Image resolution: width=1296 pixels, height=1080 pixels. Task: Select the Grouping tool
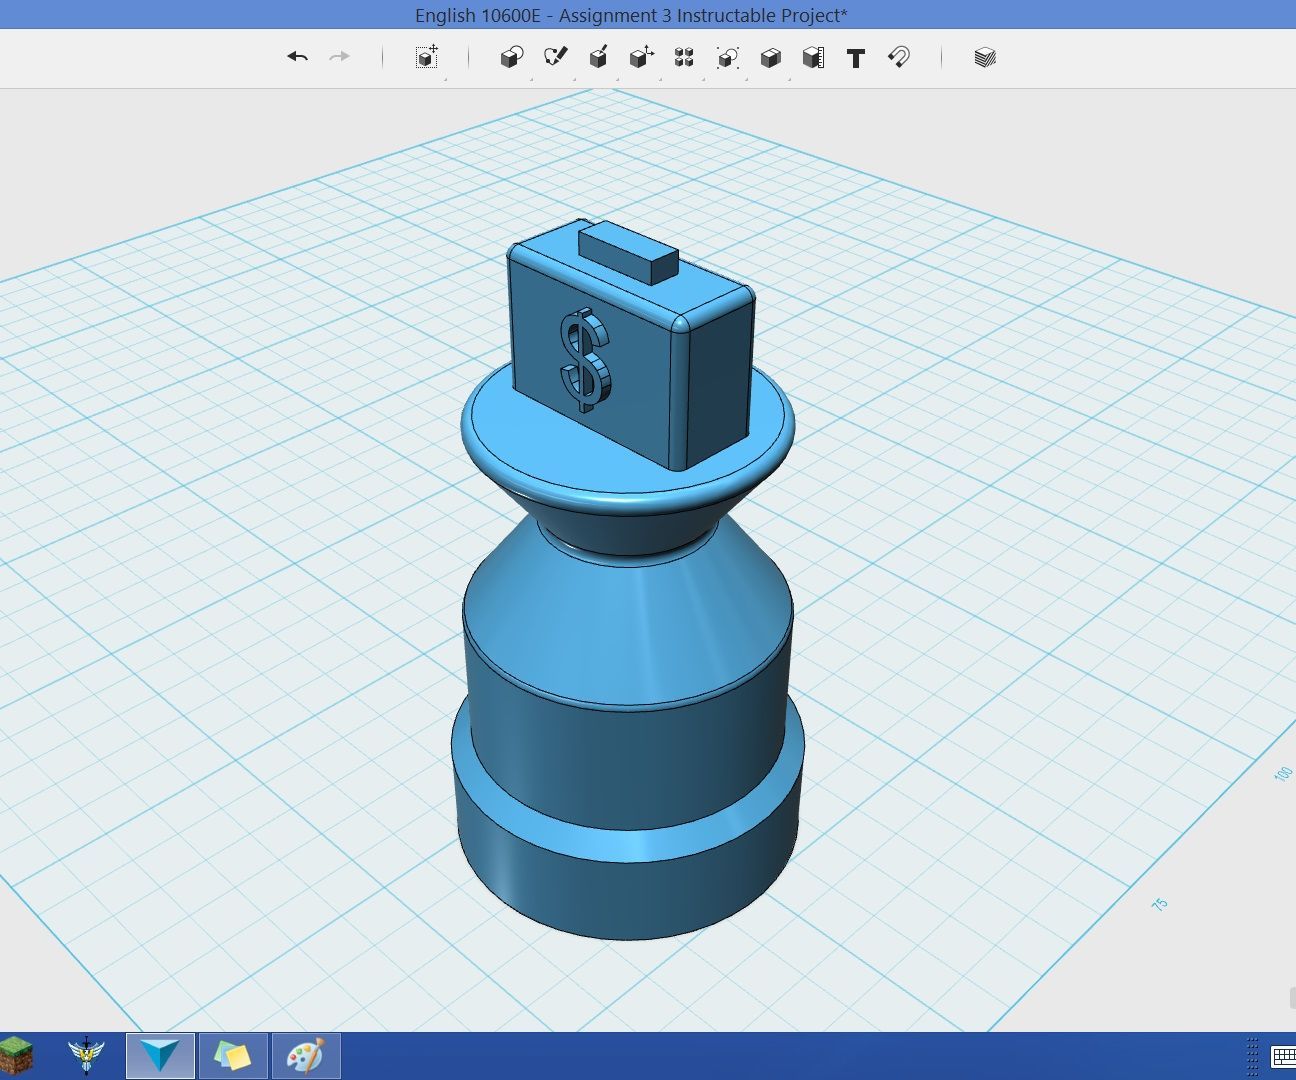pyautogui.click(x=727, y=57)
